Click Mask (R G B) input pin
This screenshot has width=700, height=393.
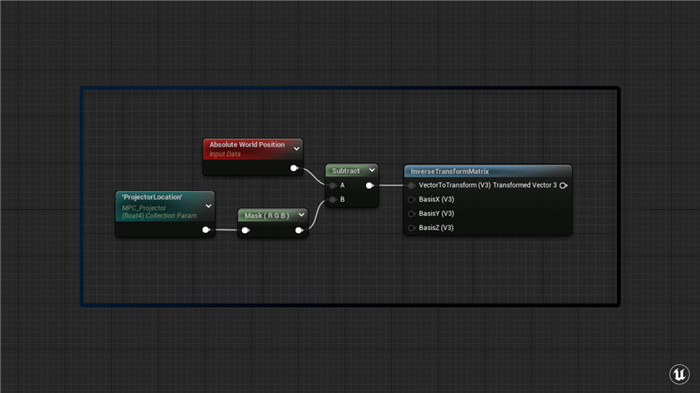246,230
